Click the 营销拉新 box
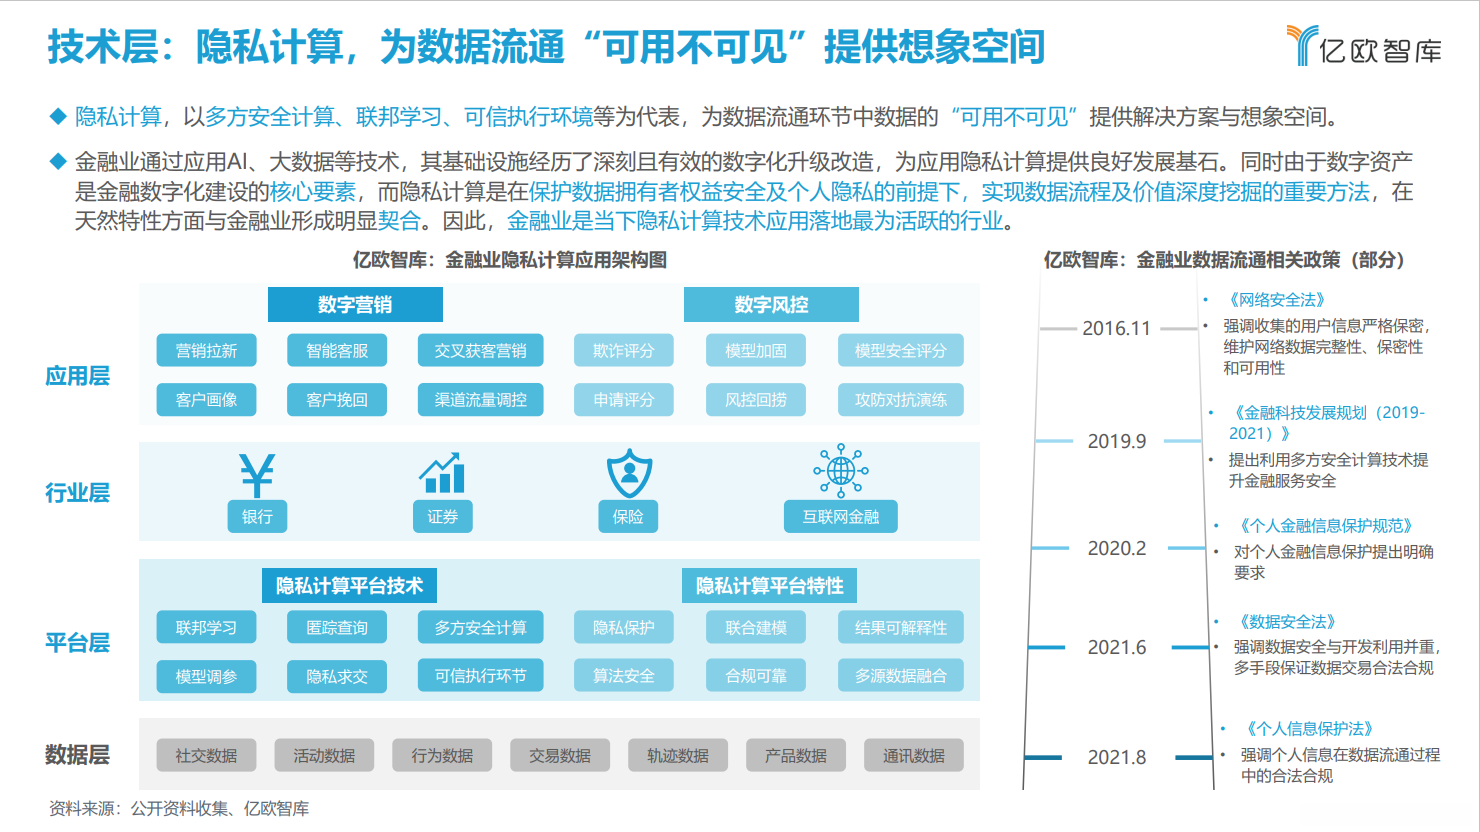The height and width of the screenshot is (832, 1480). click(x=206, y=351)
